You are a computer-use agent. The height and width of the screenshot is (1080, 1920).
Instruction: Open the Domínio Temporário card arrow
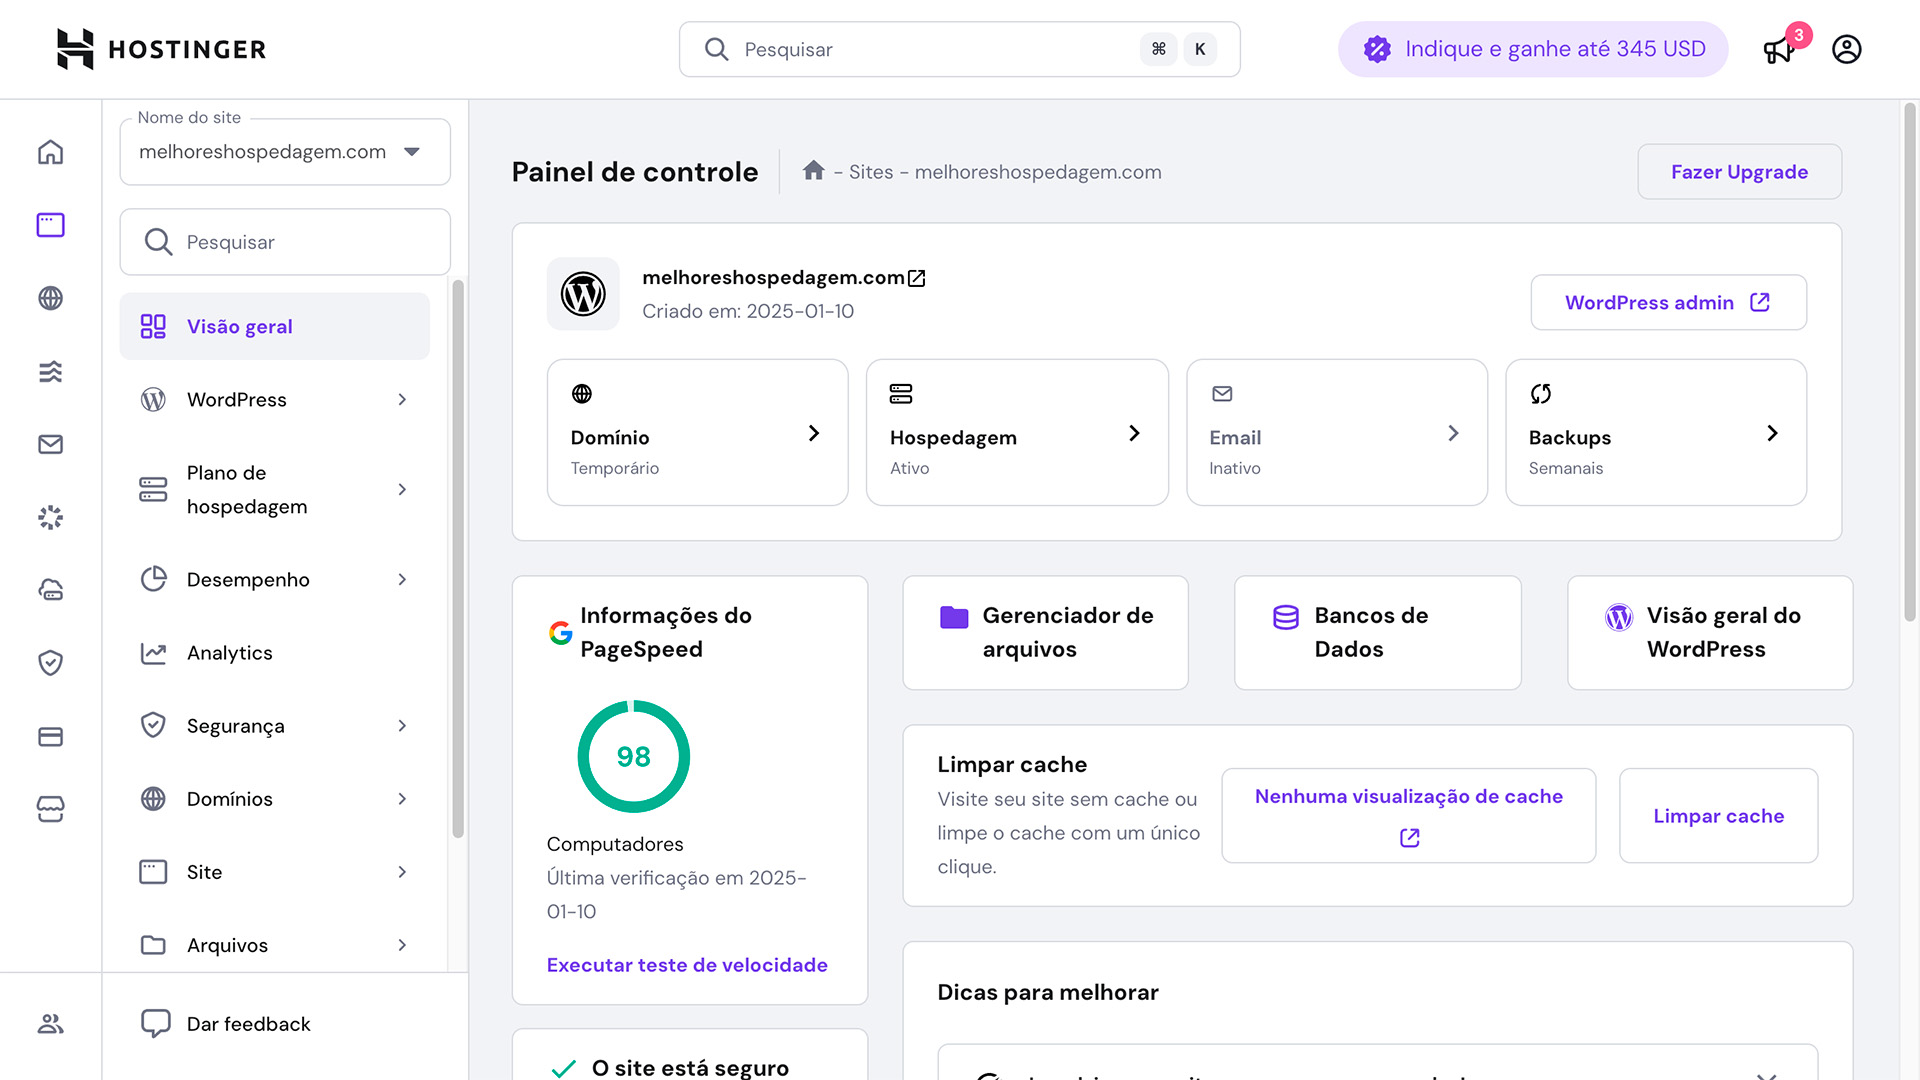coord(814,433)
